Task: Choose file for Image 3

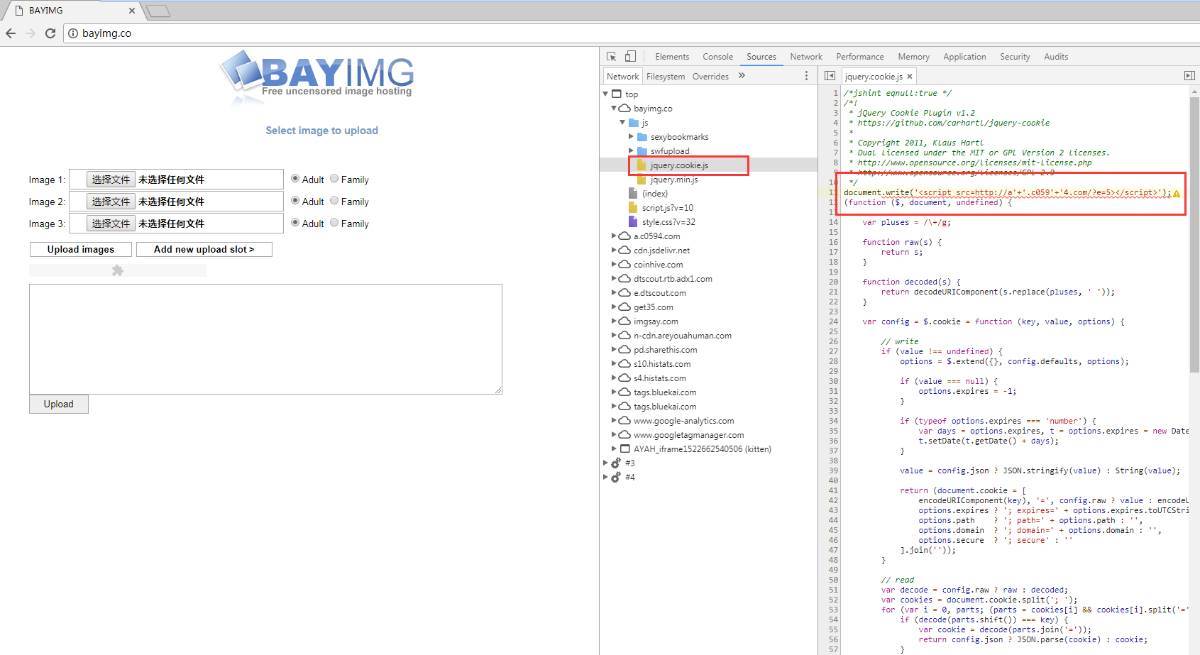Action: (110, 223)
